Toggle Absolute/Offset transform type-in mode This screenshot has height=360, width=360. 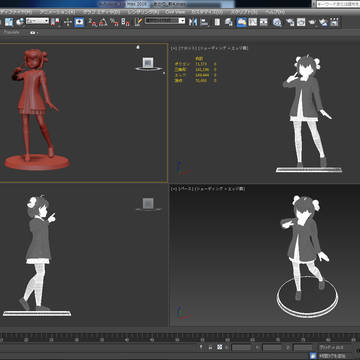219,347
